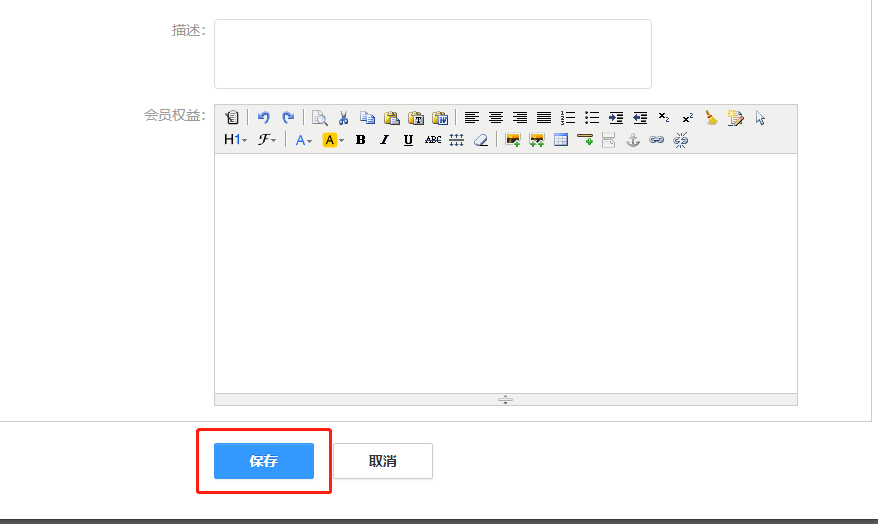This screenshot has height=524, width=878.
Task: Remove formatting with eraser icon
Action: coord(480,140)
